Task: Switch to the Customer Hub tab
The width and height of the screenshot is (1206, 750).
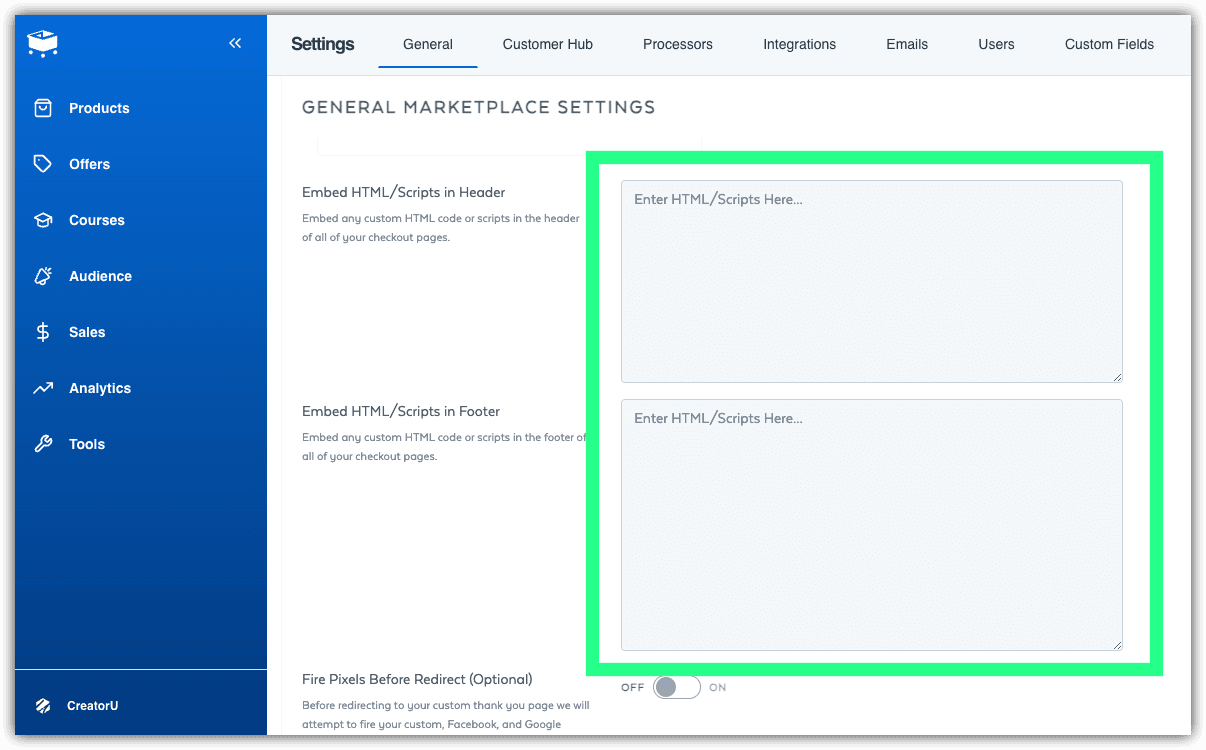Action: coord(548,44)
